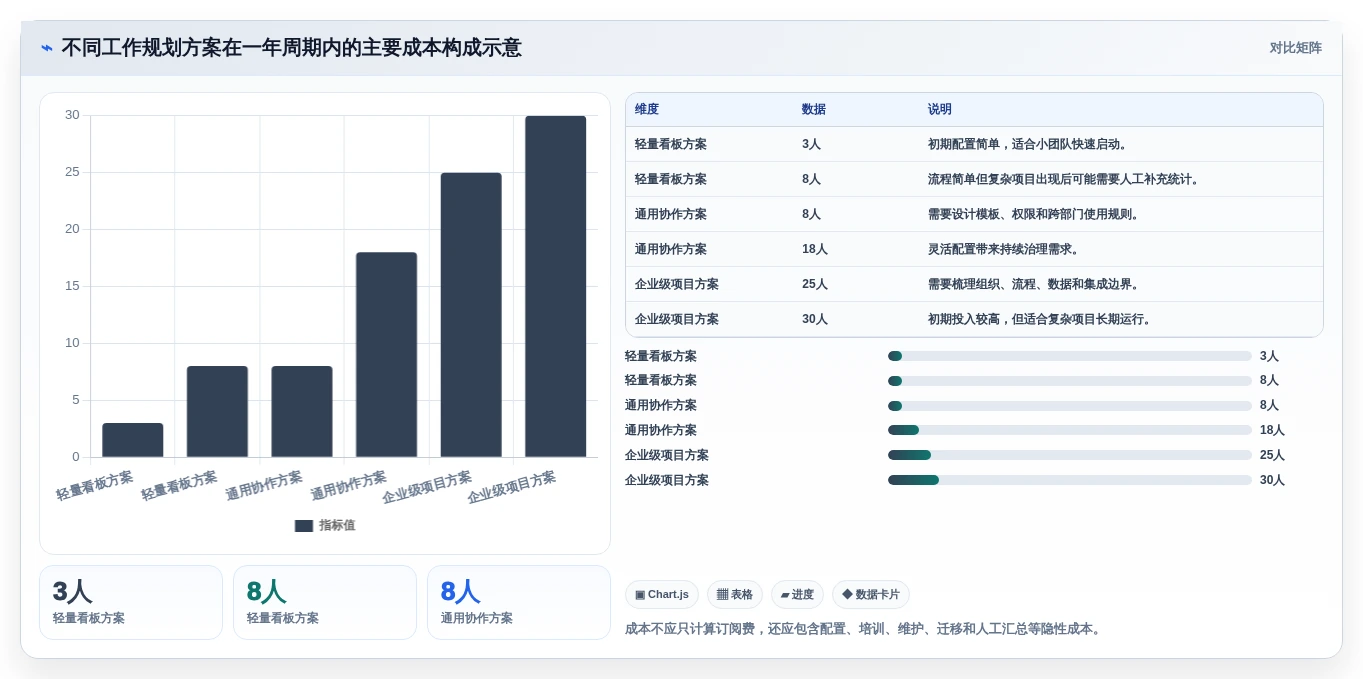The image size is (1363, 679).
Task: Click the 企业级项目方案 progress bar showing 30人
Action: 1070,480
